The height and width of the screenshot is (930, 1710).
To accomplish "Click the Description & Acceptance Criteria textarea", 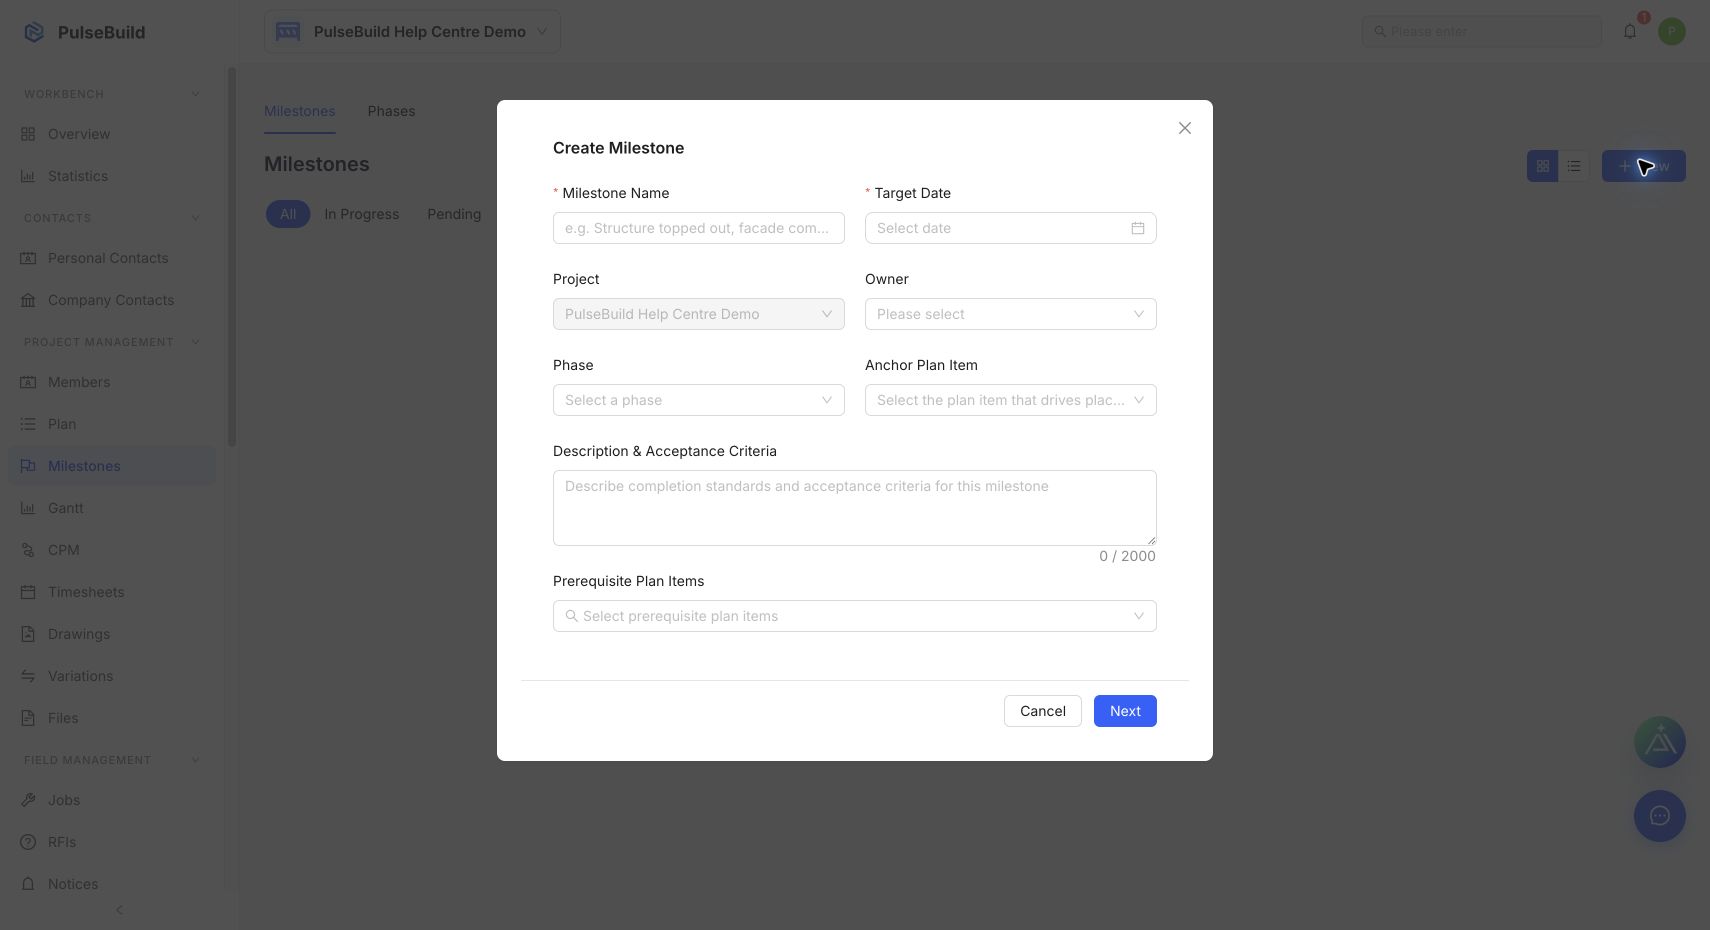I will (855, 508).
